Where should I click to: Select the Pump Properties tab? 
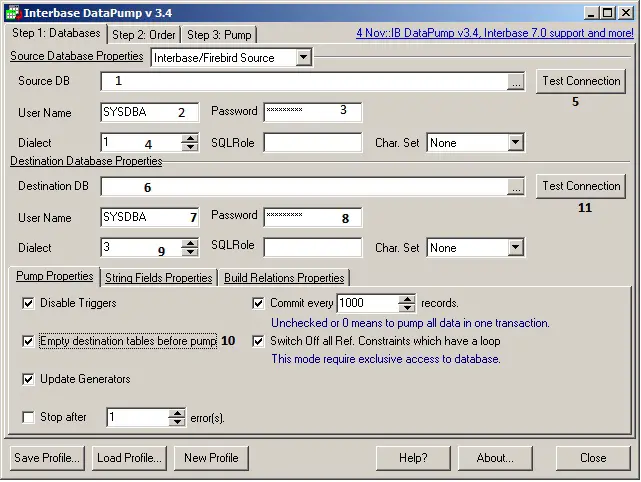pos(54,276)
